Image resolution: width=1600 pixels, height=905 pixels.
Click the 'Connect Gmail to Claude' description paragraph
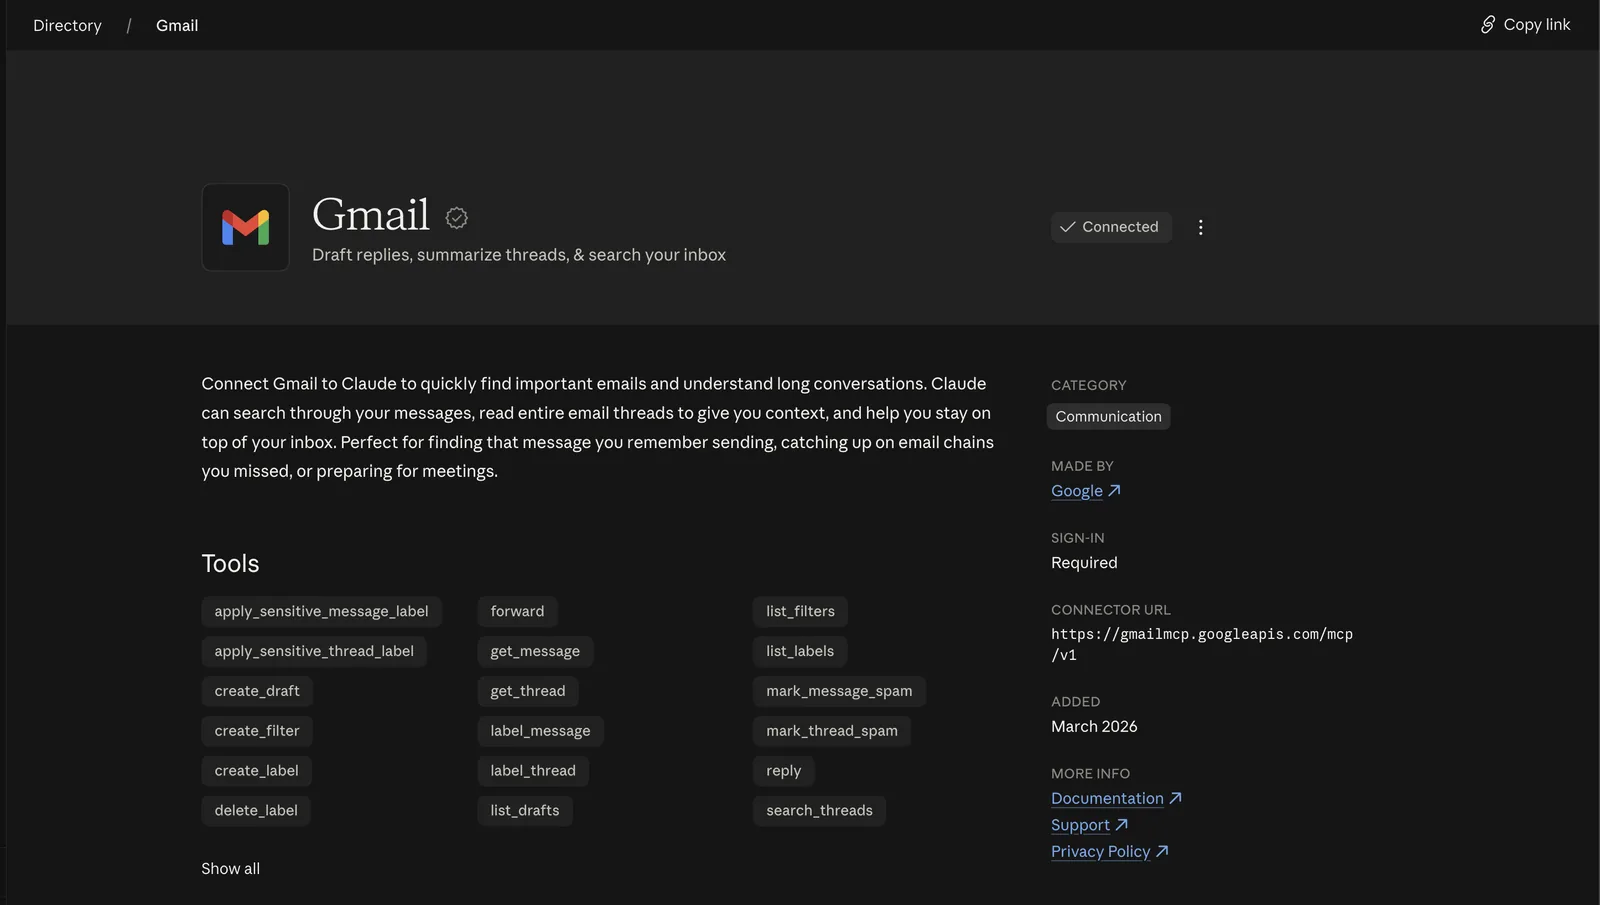(598, 427)
